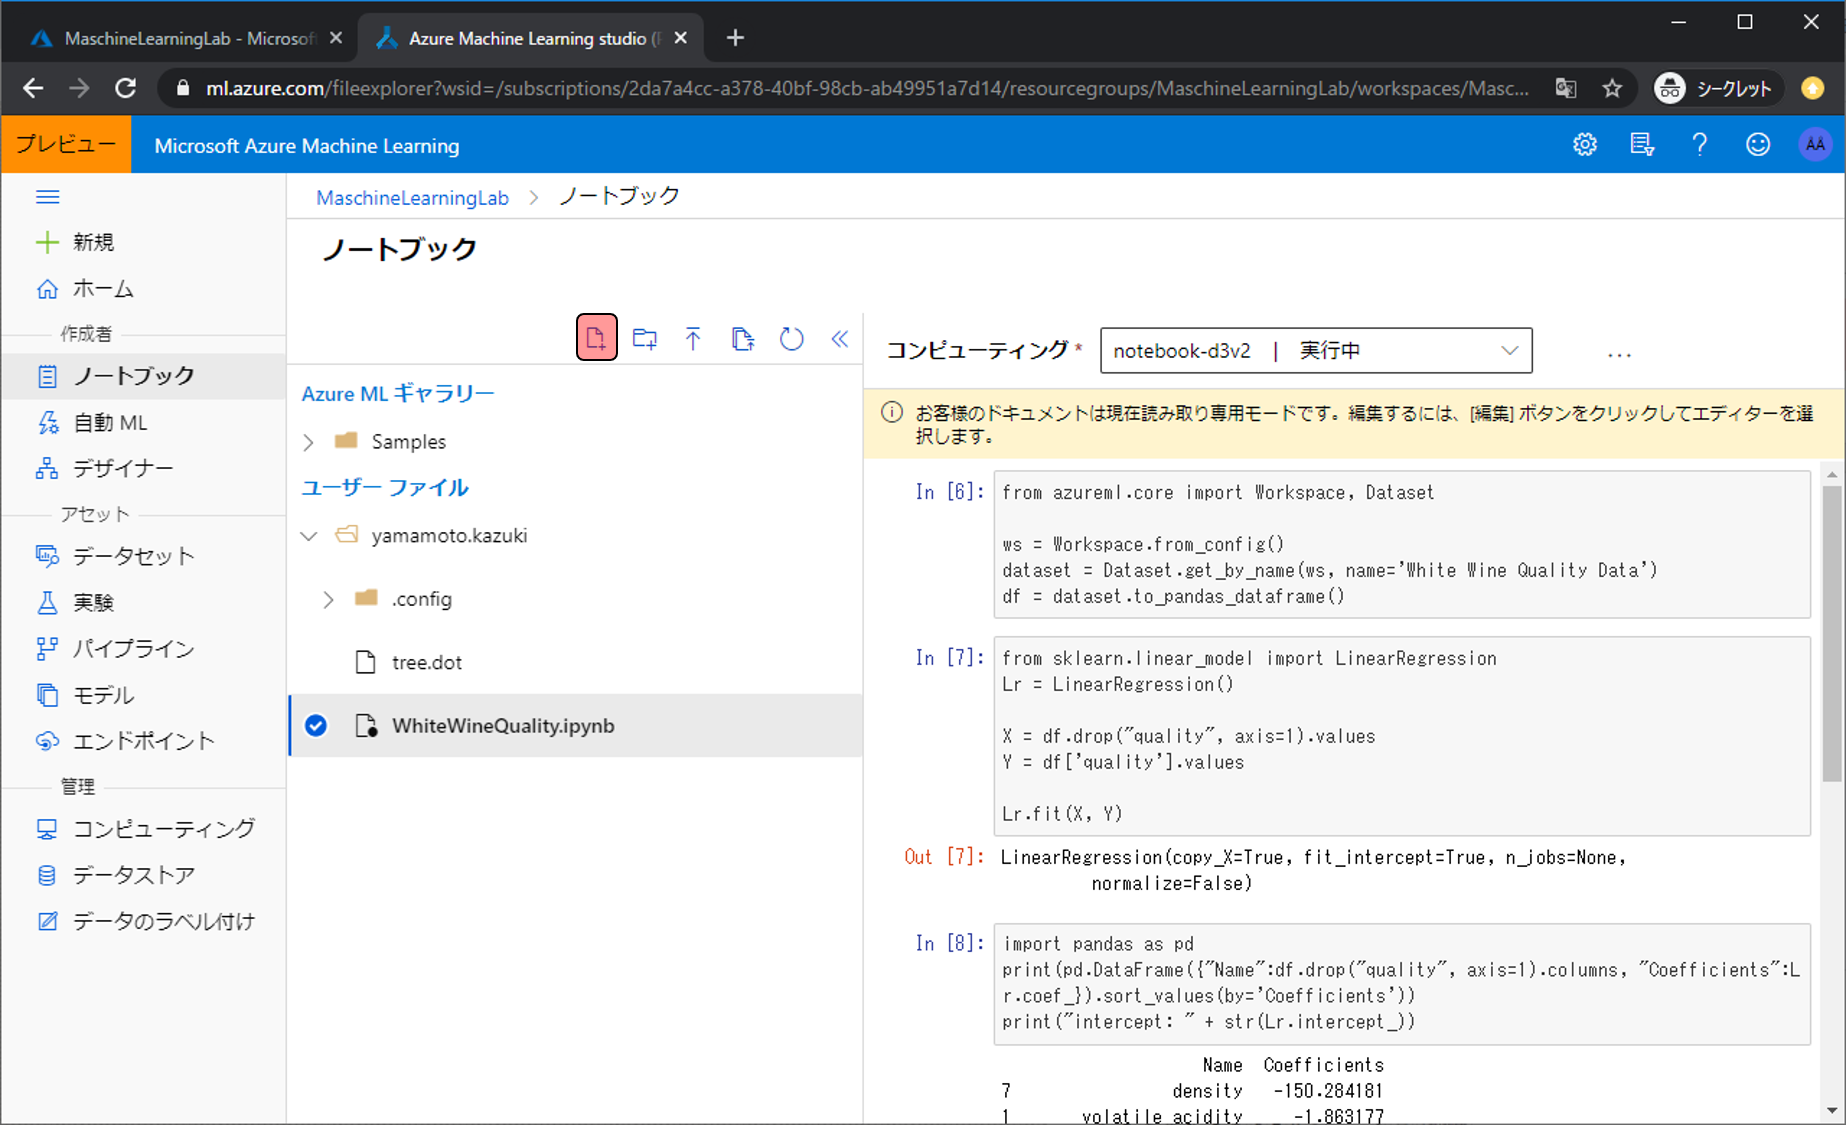Toggle the hamburger navigation menu
The height and width of the screenshot is (1125, 1846).
(x=47, y=197)
